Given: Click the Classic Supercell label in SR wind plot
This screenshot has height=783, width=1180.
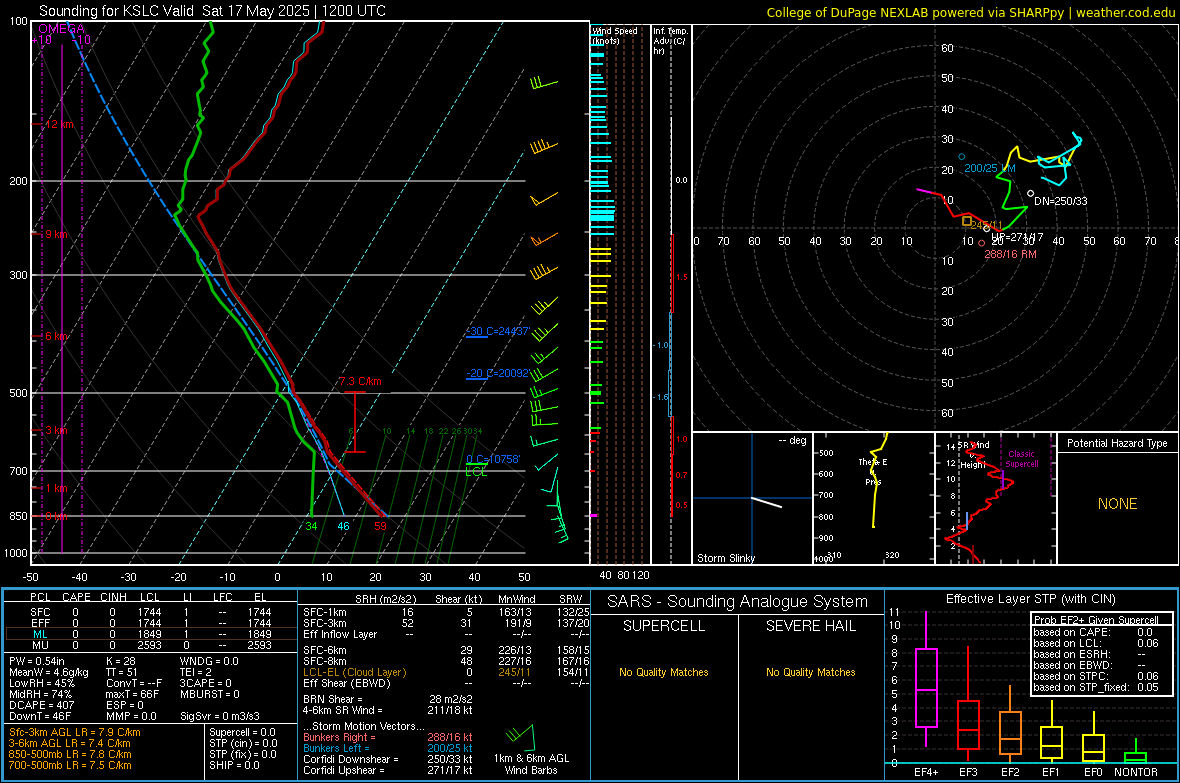Looking at the screenshot, I should [1022, 459].
